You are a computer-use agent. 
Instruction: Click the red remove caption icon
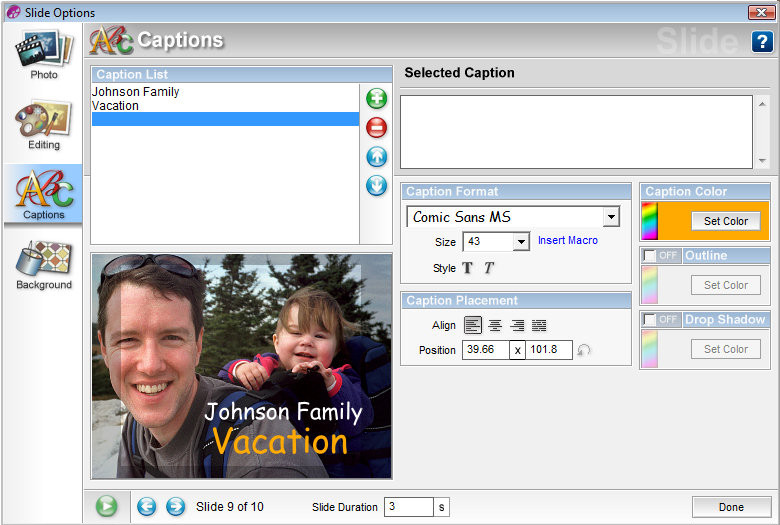coord(377,127)
